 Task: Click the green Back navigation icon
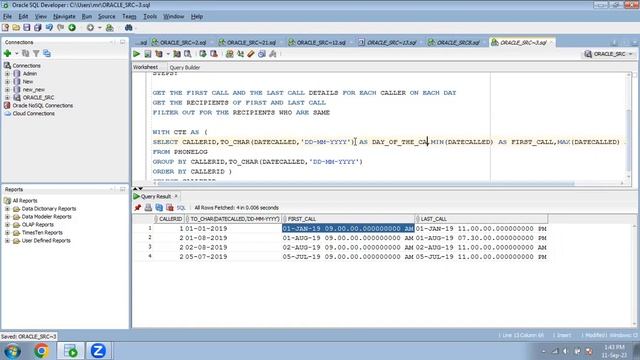point(72,28)
